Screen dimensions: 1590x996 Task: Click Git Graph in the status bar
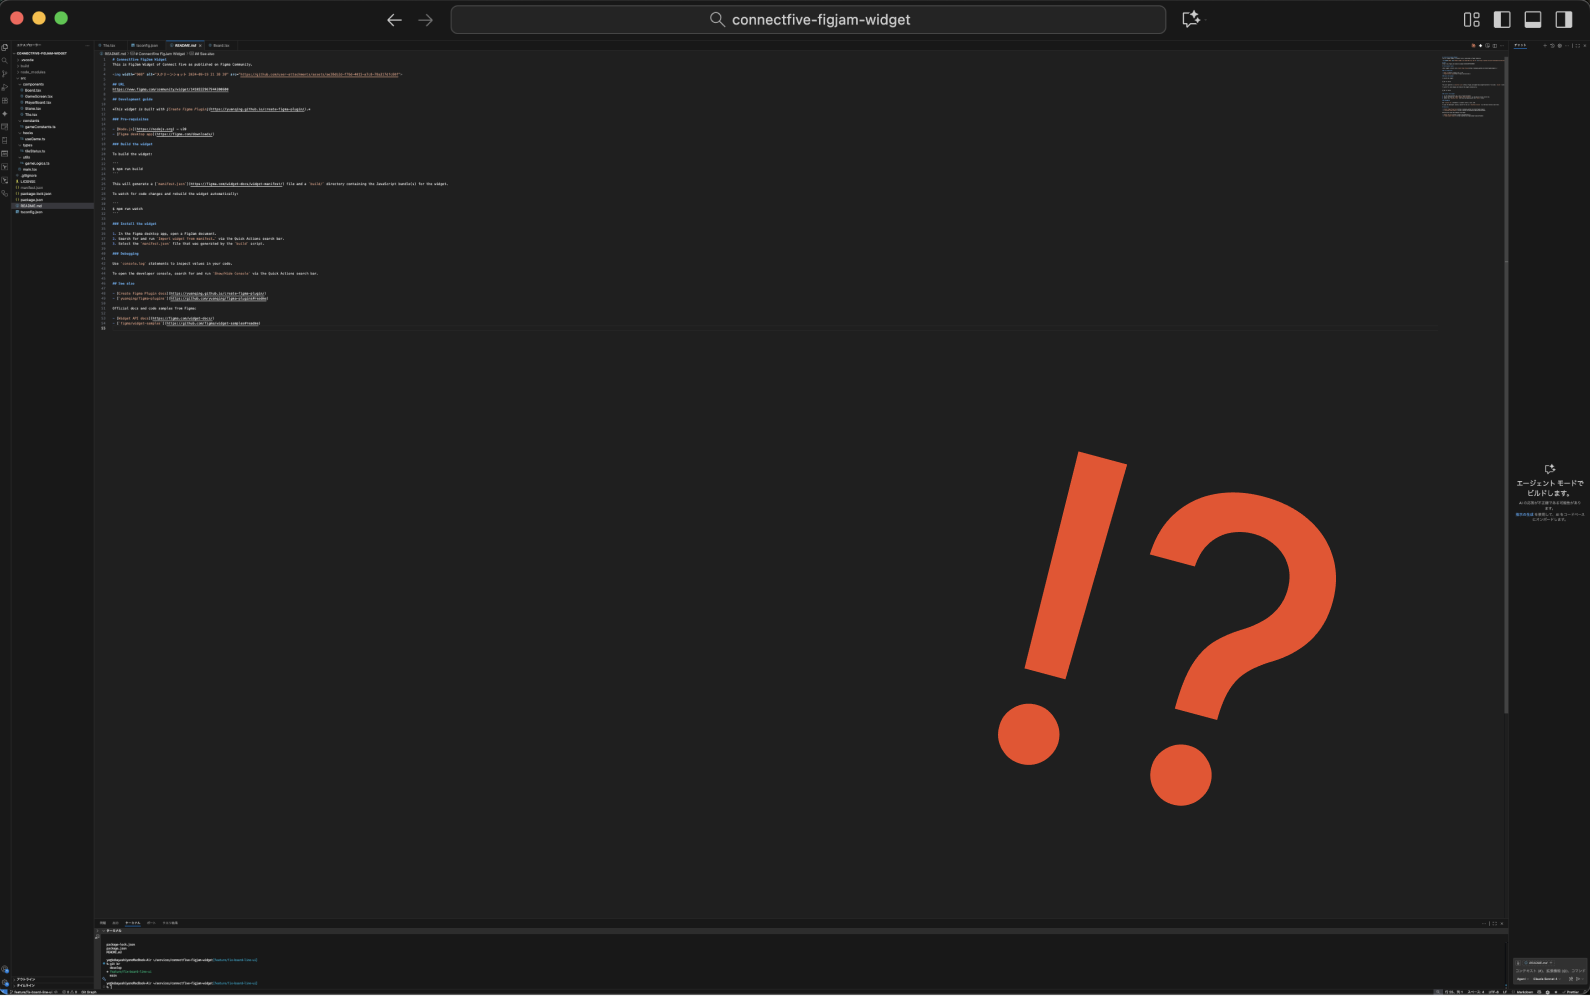pos(89,992)
